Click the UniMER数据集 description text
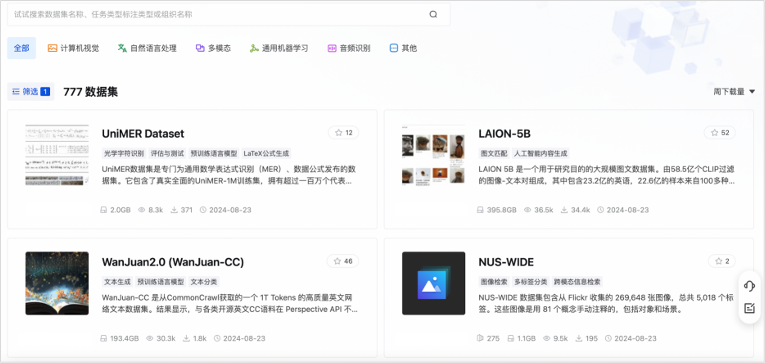The image size is (765, 363). [229, 175]
